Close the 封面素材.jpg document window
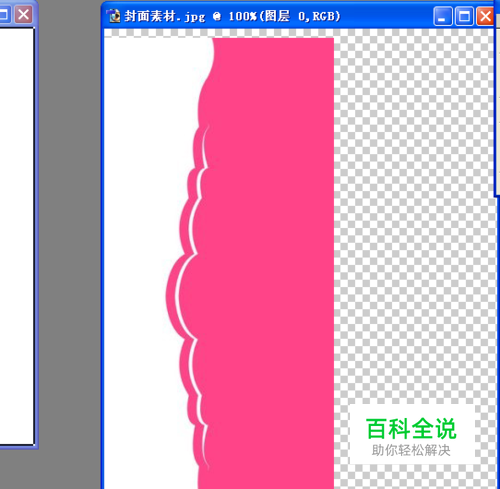This screenshot has height=489, width=500. 485,16
